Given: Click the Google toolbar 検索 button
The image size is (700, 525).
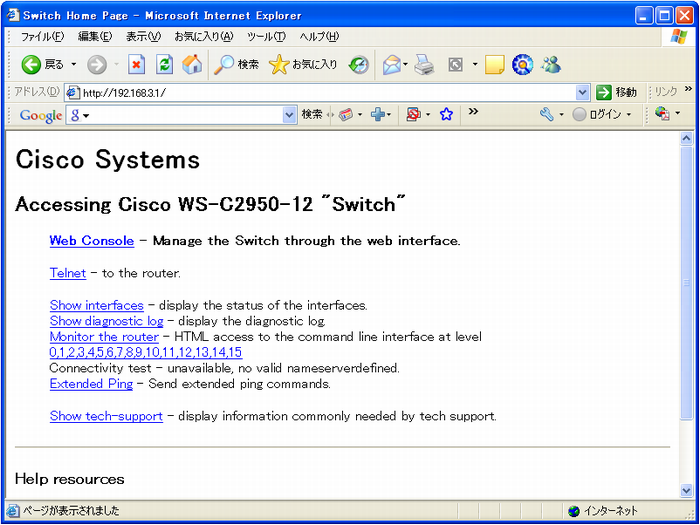Looking at the screenshot, I should (x=312, y=115).
